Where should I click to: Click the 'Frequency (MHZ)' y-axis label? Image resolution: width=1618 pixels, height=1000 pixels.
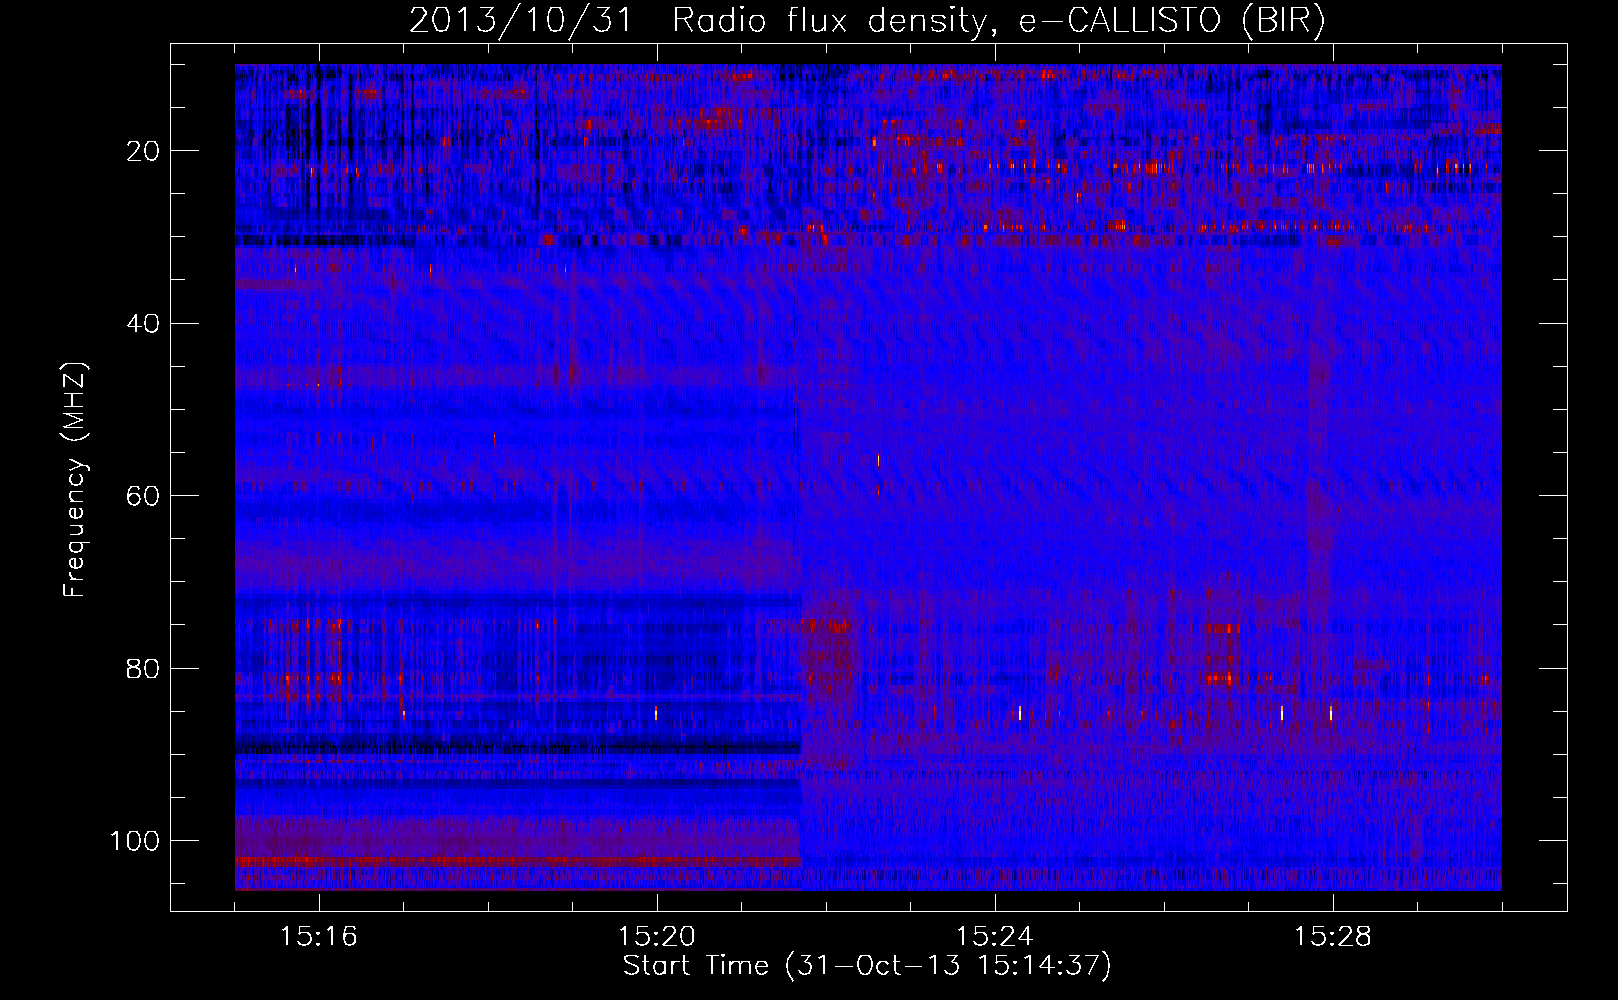tap(75, 480)
